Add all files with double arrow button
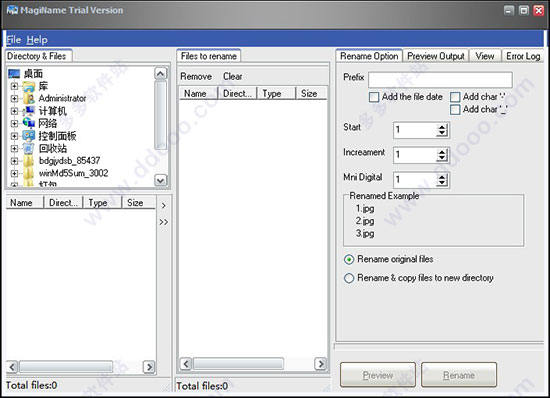Viewport: 550px width, 398px height. [163, 222]
